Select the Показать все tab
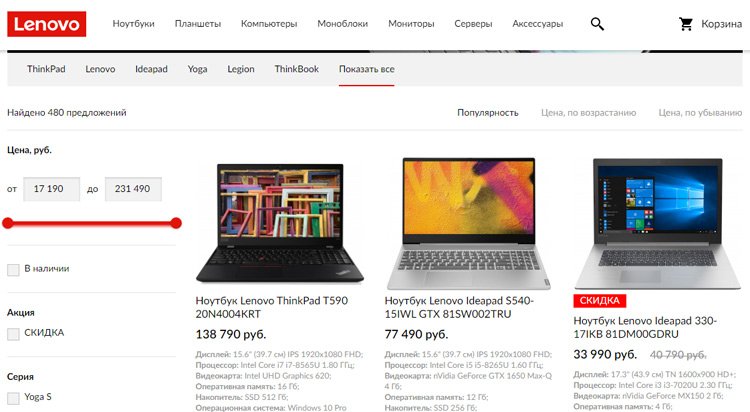This screenshot has width=750, height=412. tap(366, 69)
